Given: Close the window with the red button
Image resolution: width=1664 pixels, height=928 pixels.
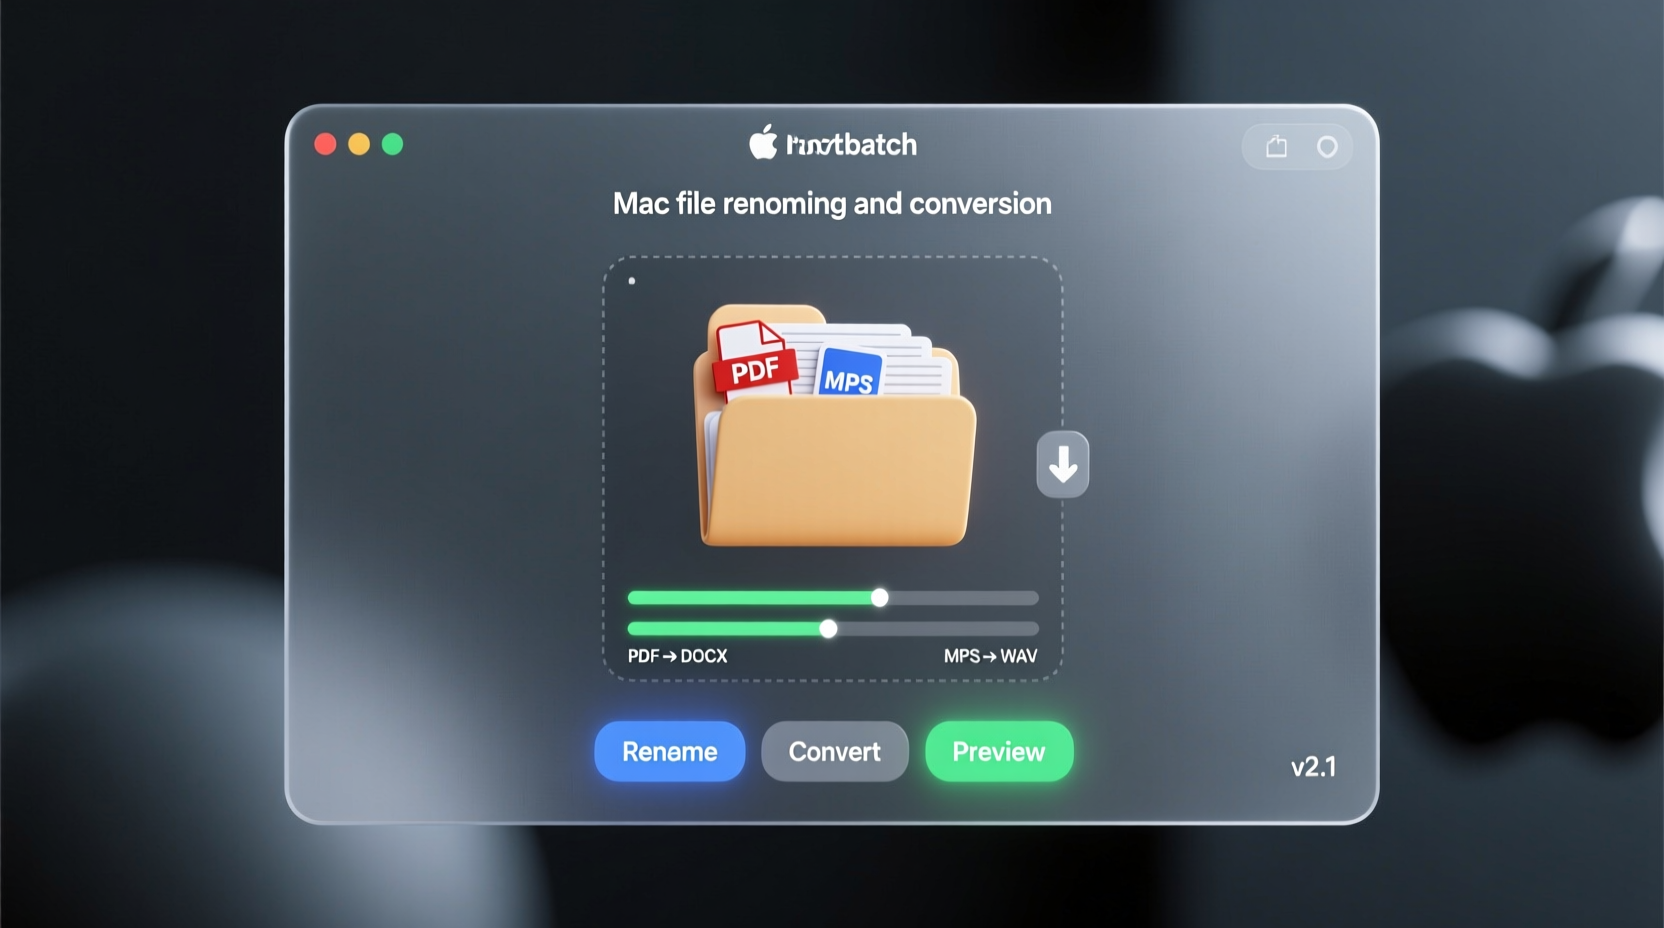Looking at the screenshot, I should click(x=325, y=144).
